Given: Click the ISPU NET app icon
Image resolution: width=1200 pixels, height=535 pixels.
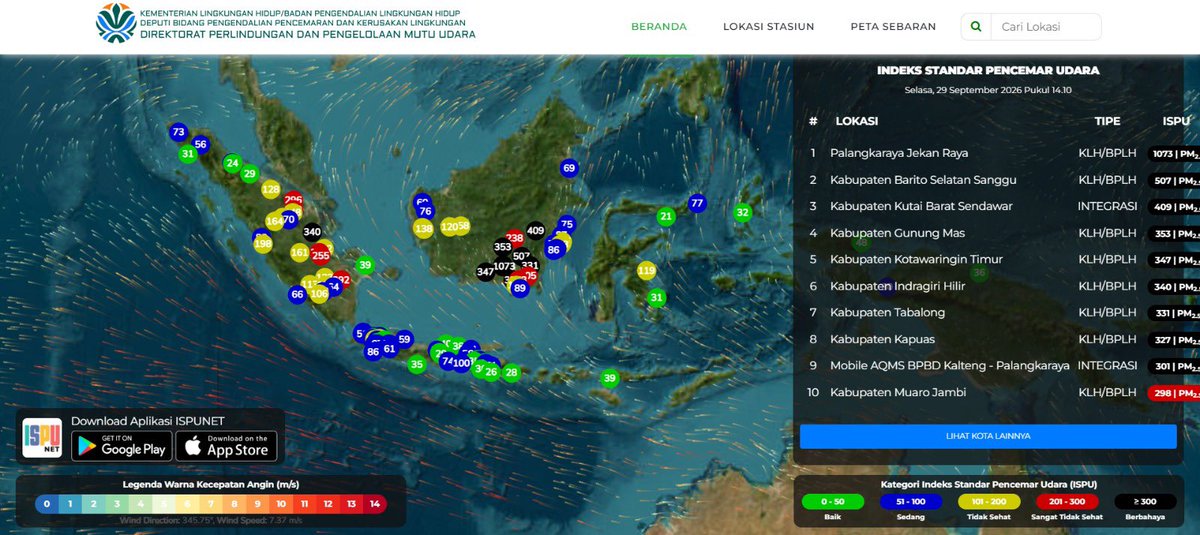Looking at the screenshot, I should click(42, 437).
